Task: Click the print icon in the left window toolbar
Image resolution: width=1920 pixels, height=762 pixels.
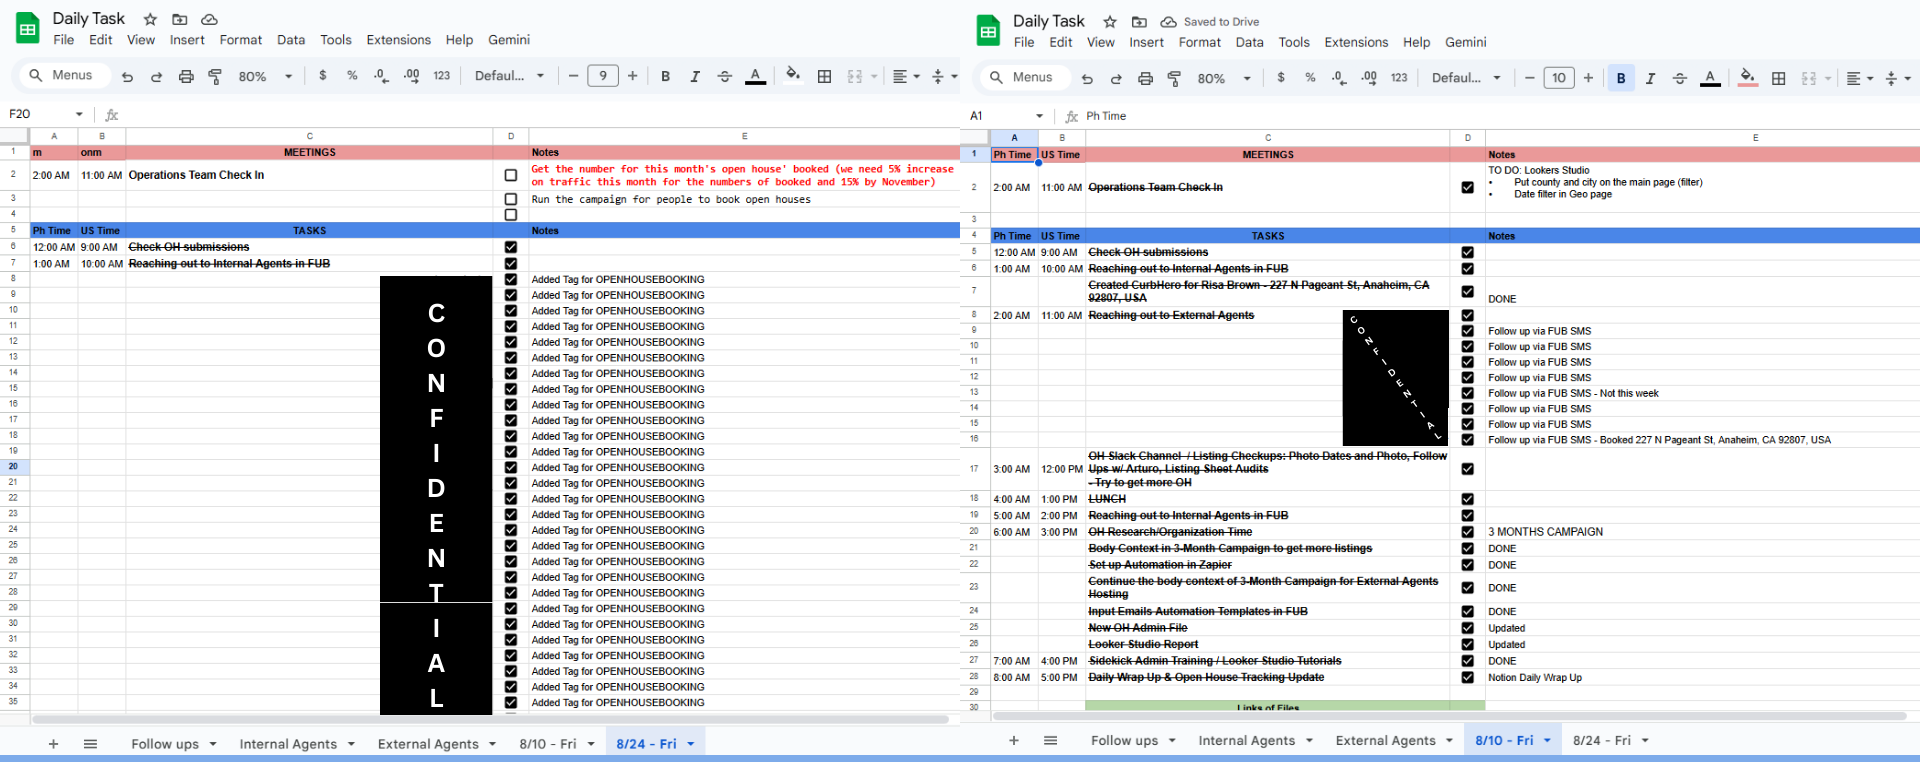Action: [186, 76]
